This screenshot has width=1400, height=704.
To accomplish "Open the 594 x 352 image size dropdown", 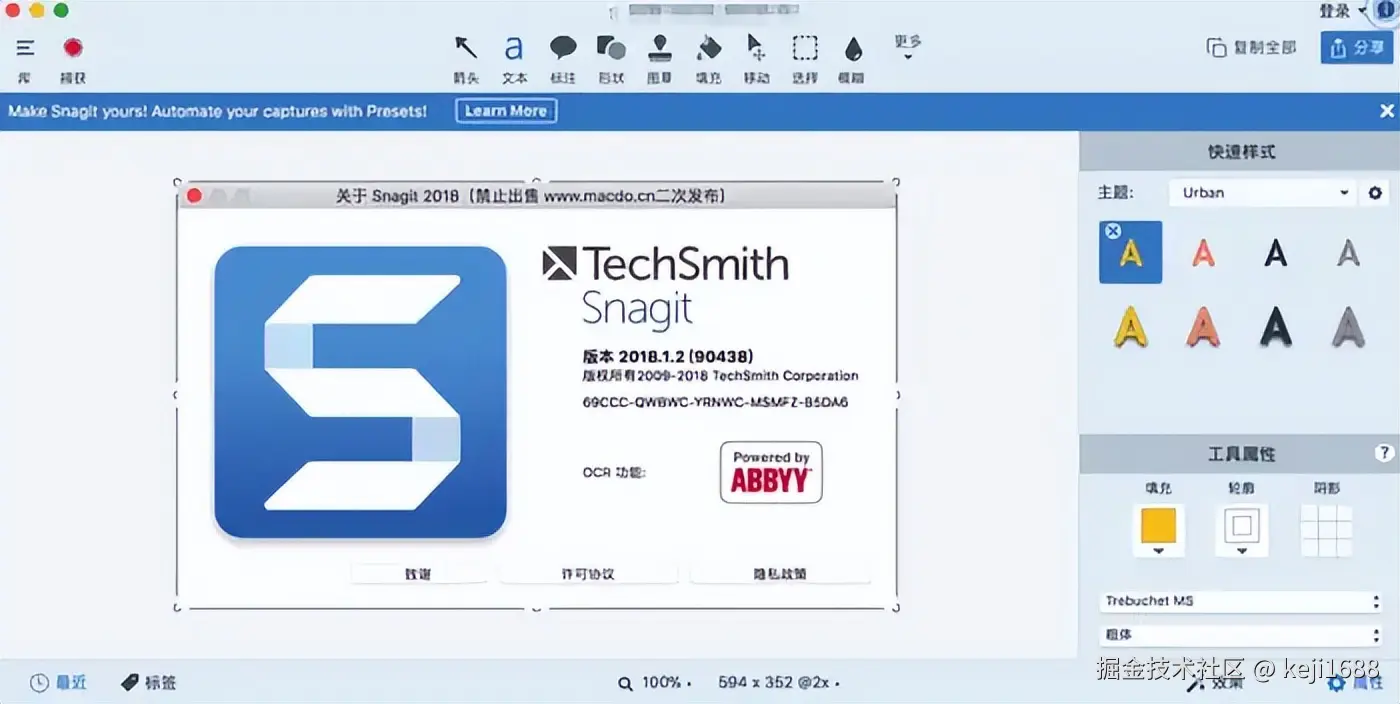I will coord(778,683).
